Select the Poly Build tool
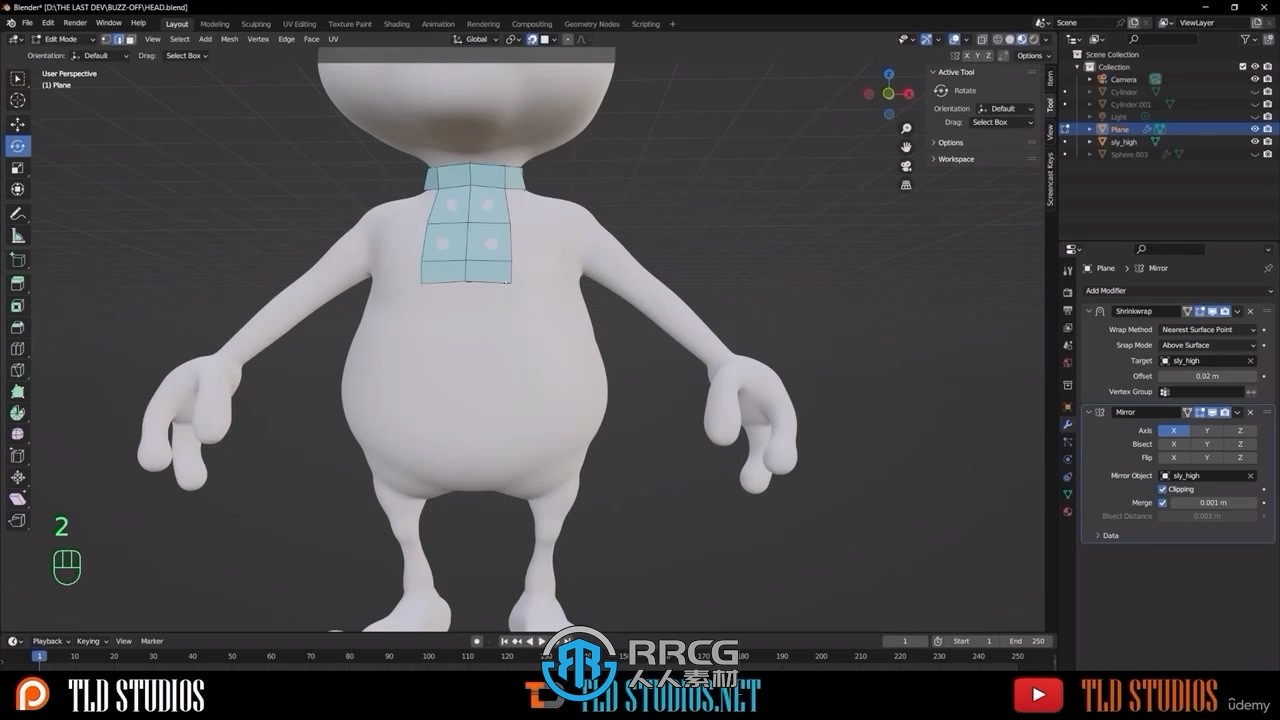Screen dimensions: 1280x720 [x=18, y=392]
